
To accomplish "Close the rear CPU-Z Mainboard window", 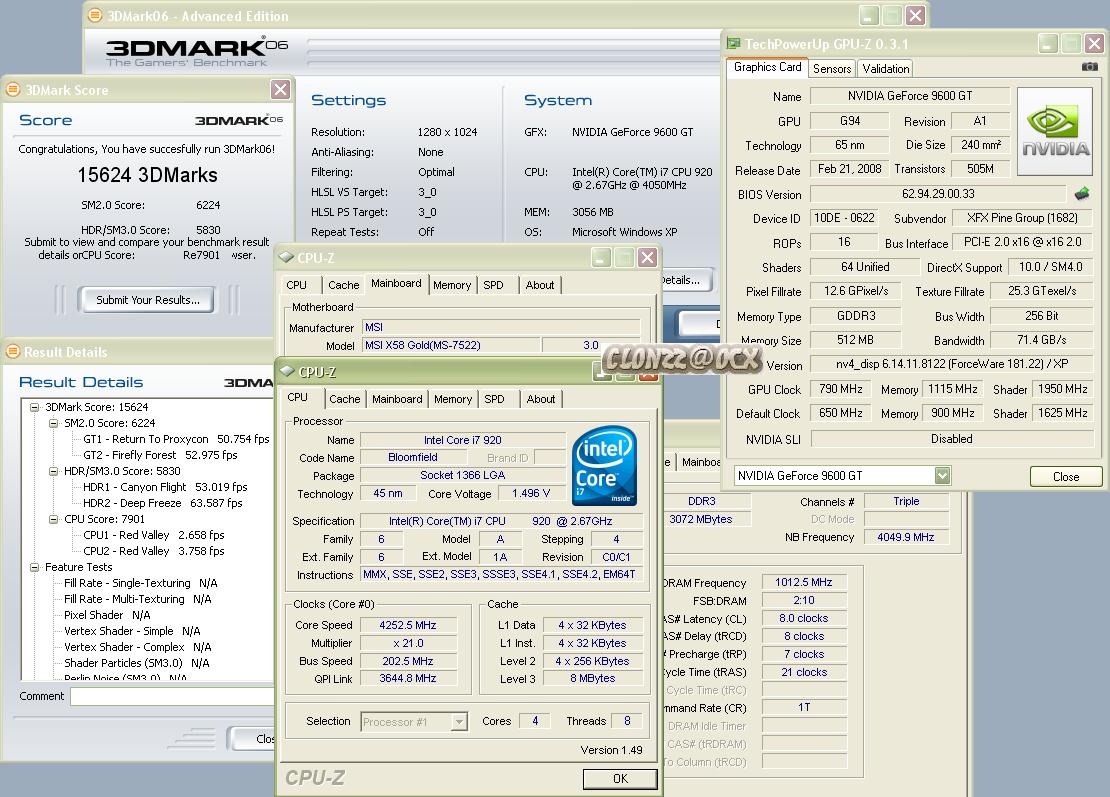I will pos(647,257).
